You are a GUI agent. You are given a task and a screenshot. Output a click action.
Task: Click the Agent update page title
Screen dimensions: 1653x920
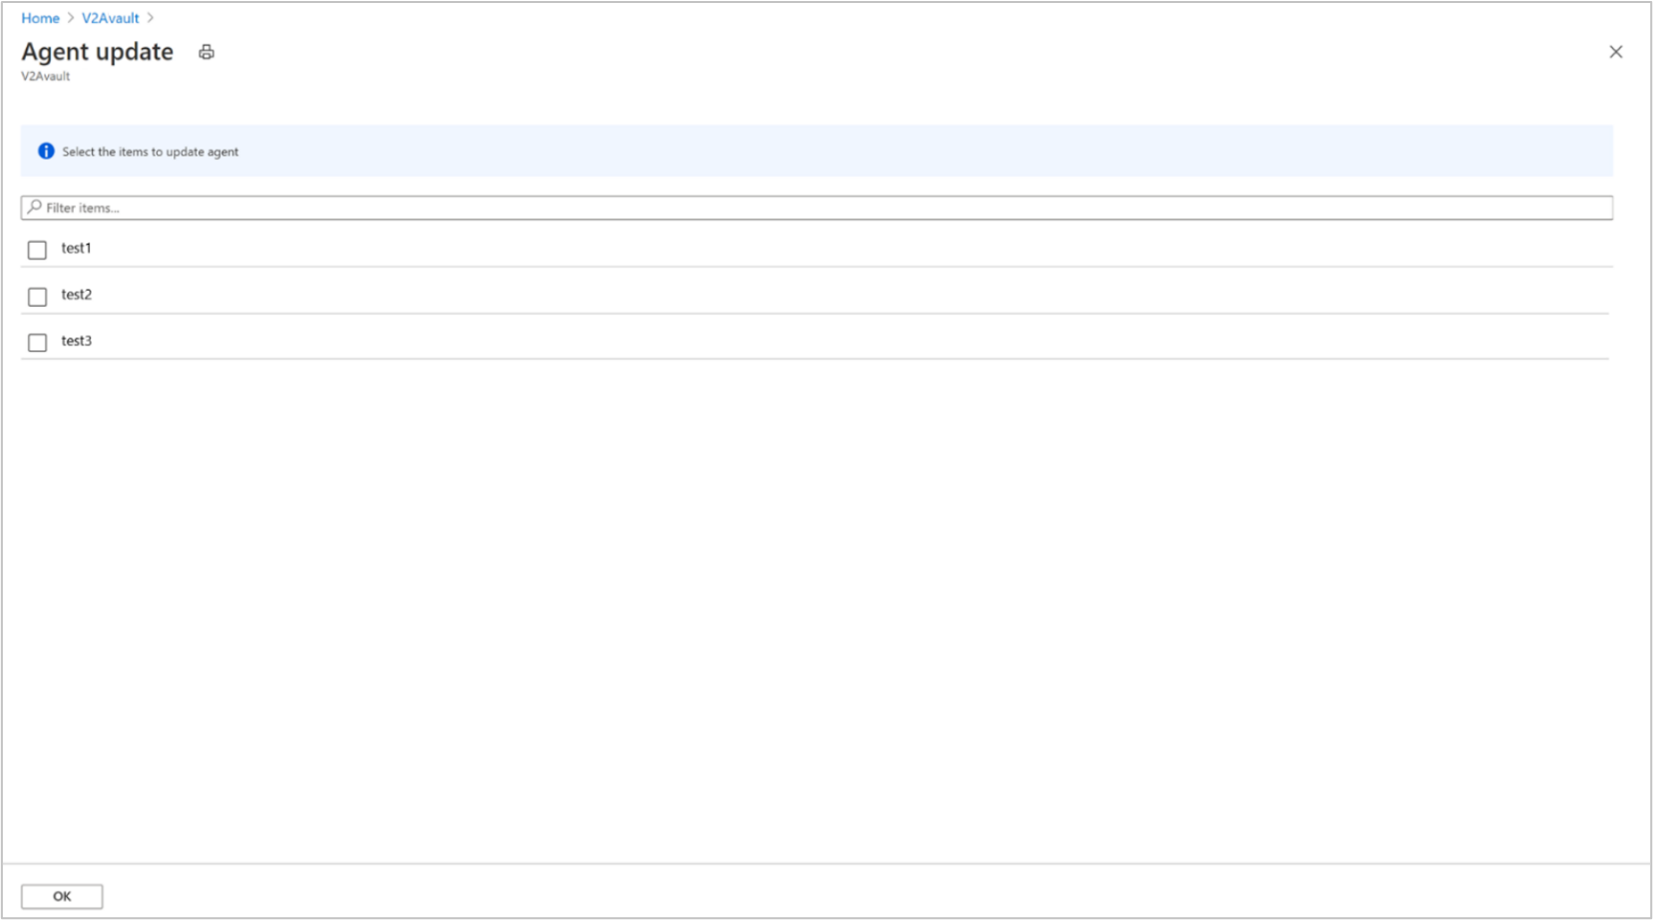(x=97, y=51)
